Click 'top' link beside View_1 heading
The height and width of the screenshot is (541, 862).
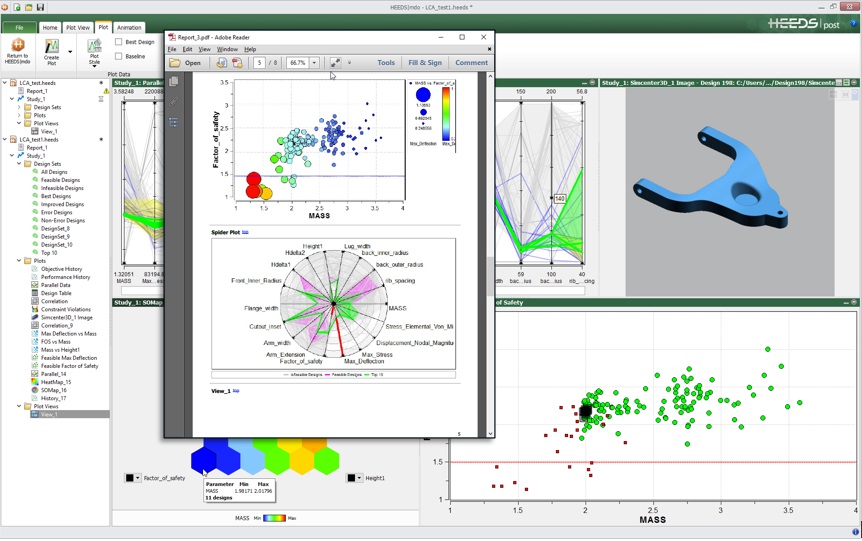pyautogui.click(x=236, y=391)
